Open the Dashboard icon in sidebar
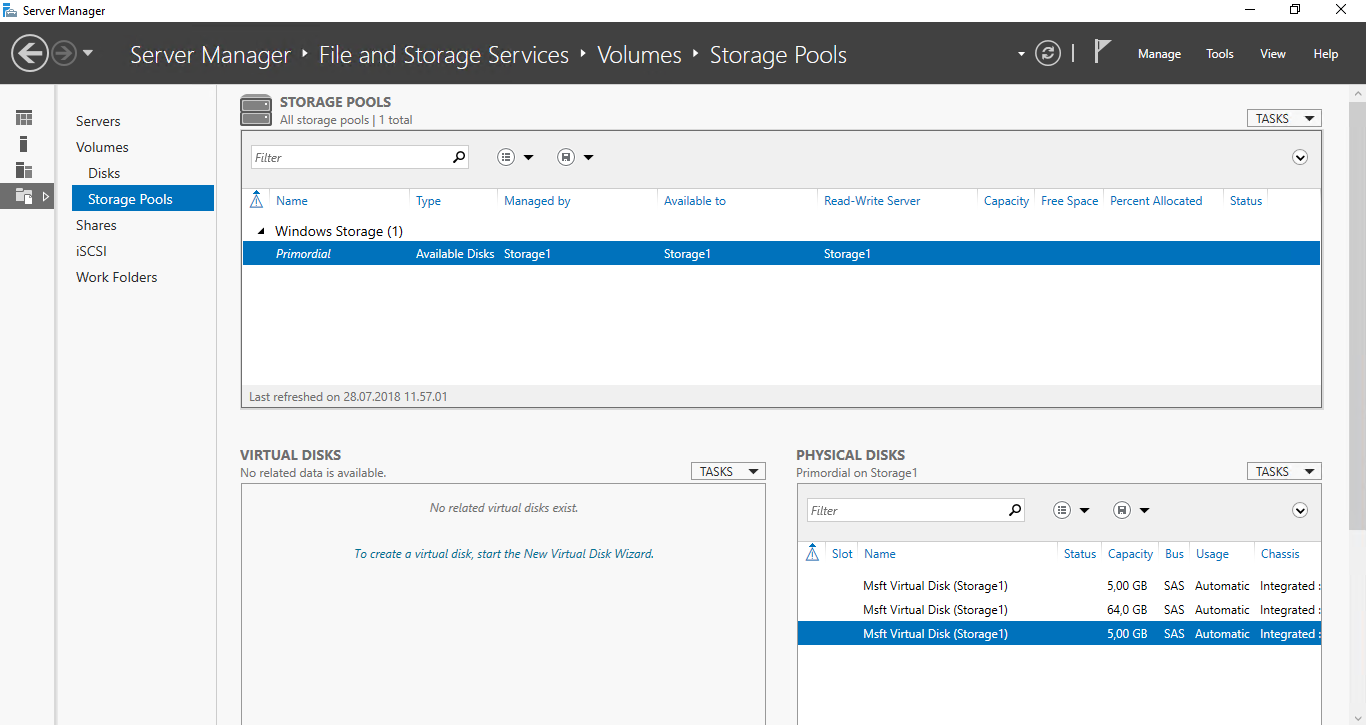Screen dimensions: 1366x725 pyautogui.click(x=24, y=118)
